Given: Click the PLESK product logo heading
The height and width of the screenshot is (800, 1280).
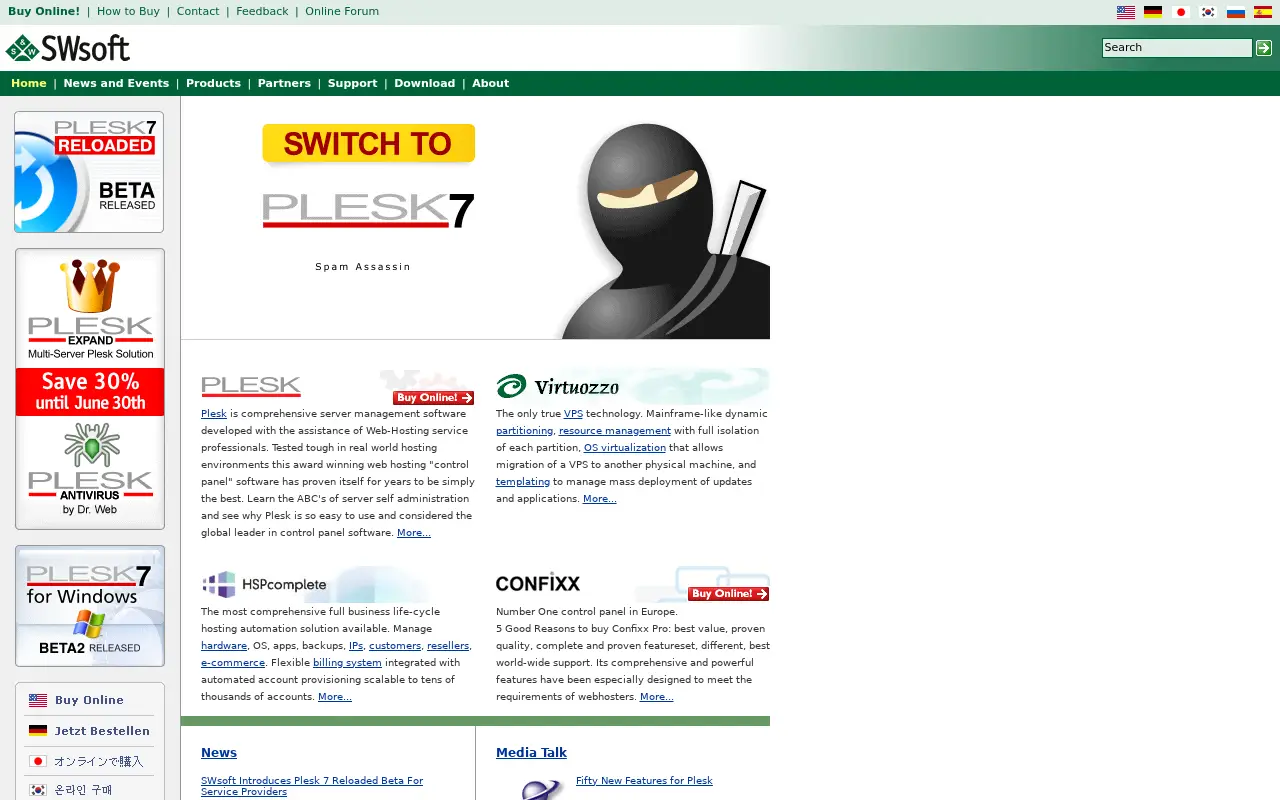Looking at the screenshot, I should 251,386.
